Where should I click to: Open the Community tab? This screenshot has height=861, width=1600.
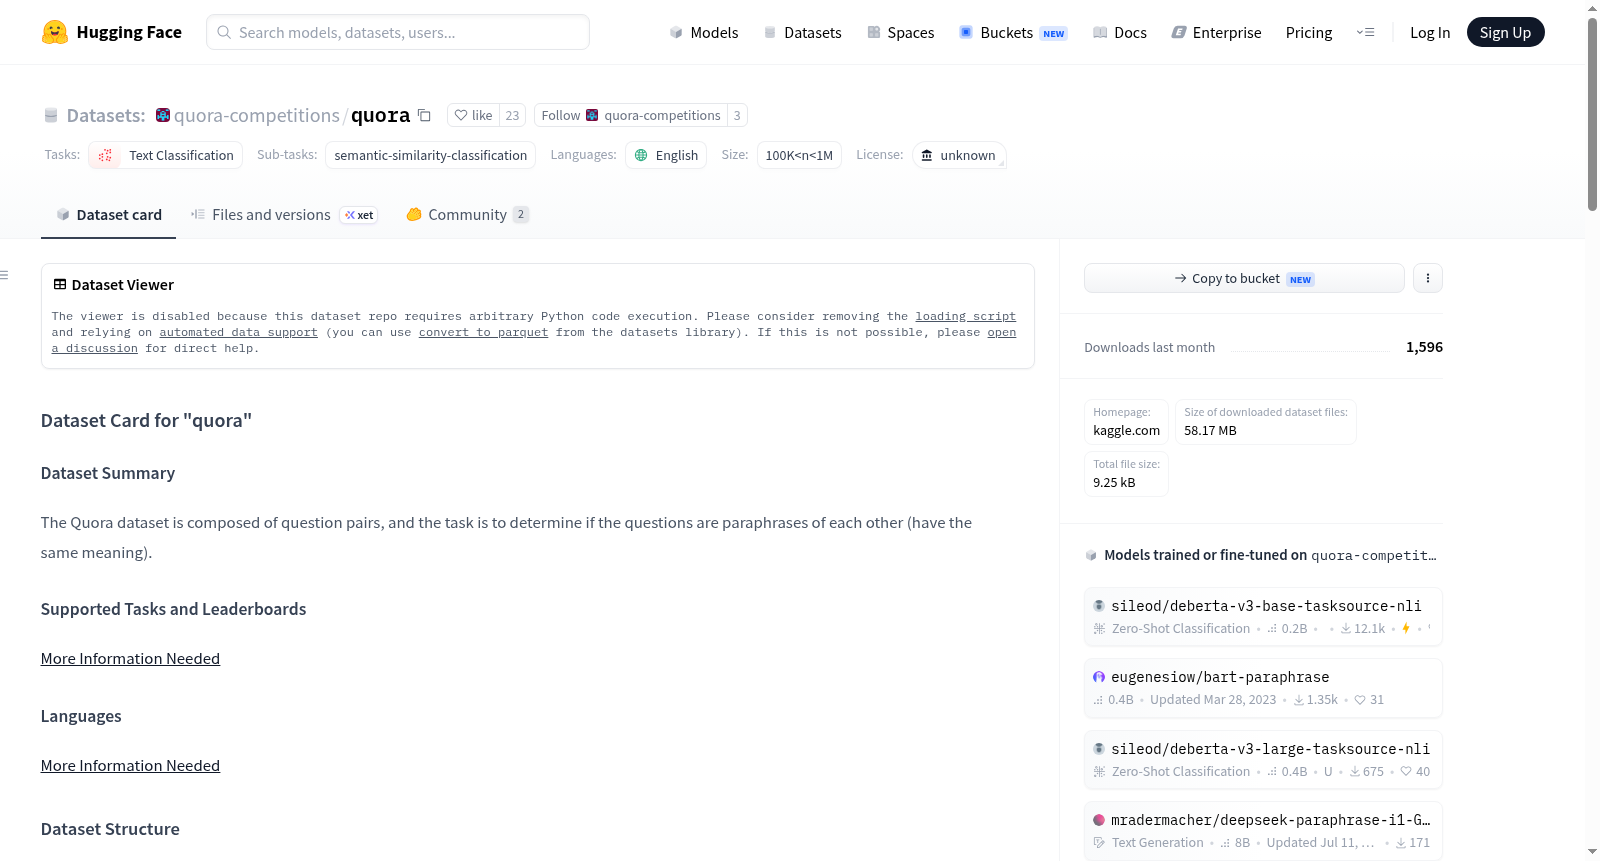(x=467, y=214)
